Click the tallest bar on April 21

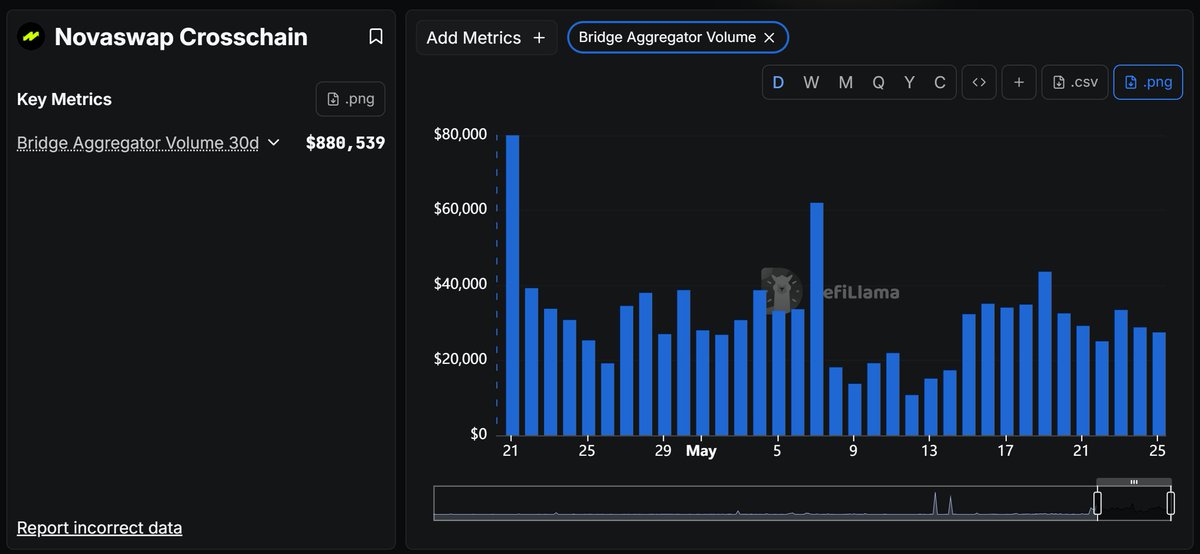[512, 285]
